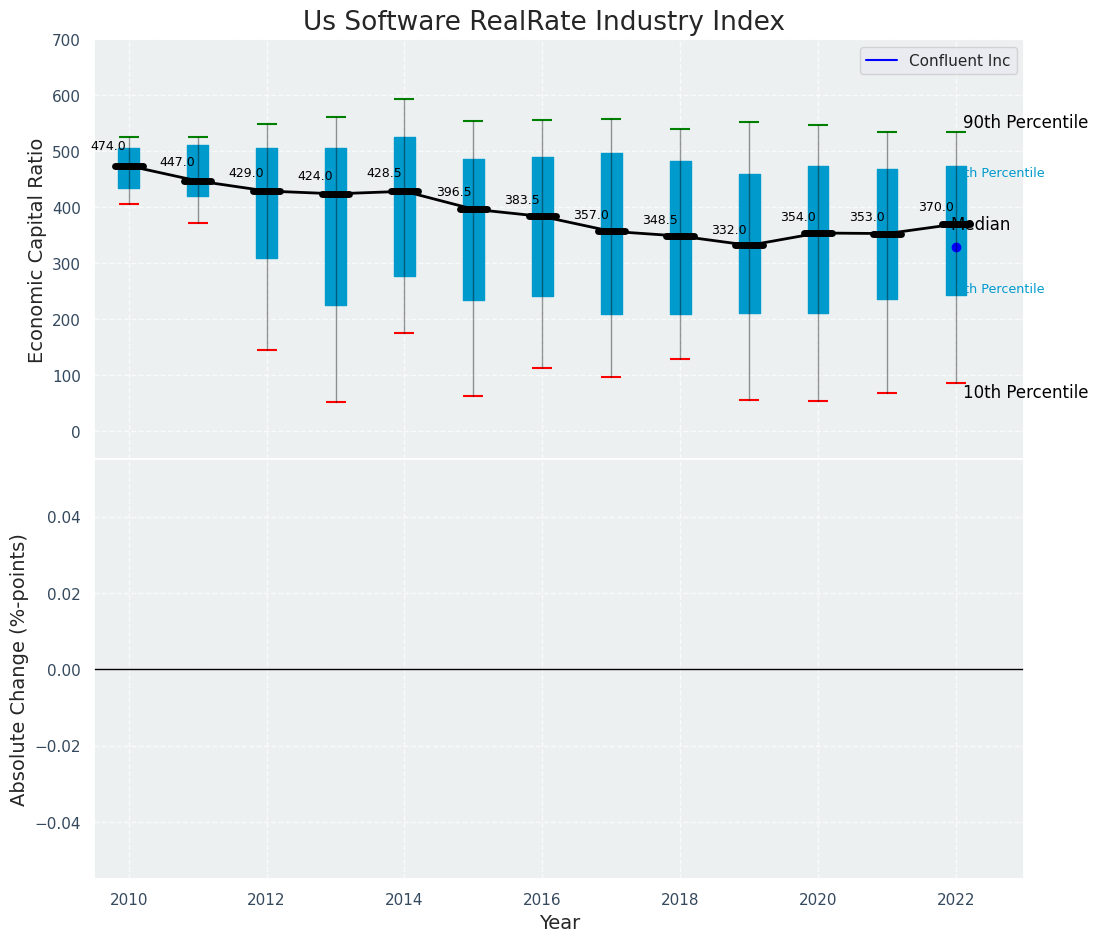This screenshot has height=942, width=1098.
Task: Click the 370.0 median label for 2022
Action: 936,207
